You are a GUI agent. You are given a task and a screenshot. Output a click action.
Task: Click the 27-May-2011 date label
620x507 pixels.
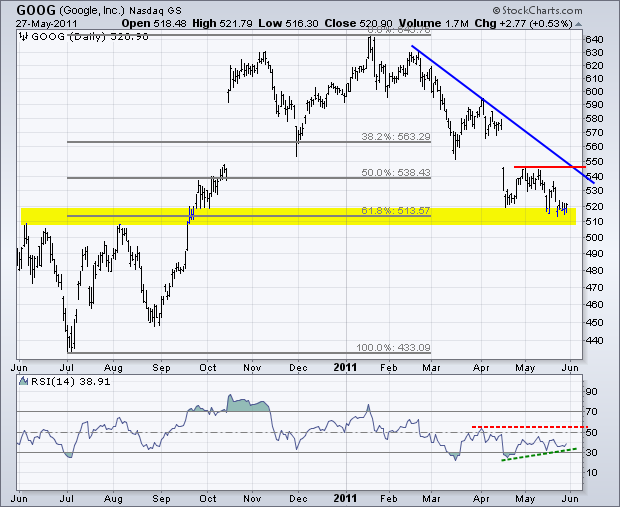[47, 24]
